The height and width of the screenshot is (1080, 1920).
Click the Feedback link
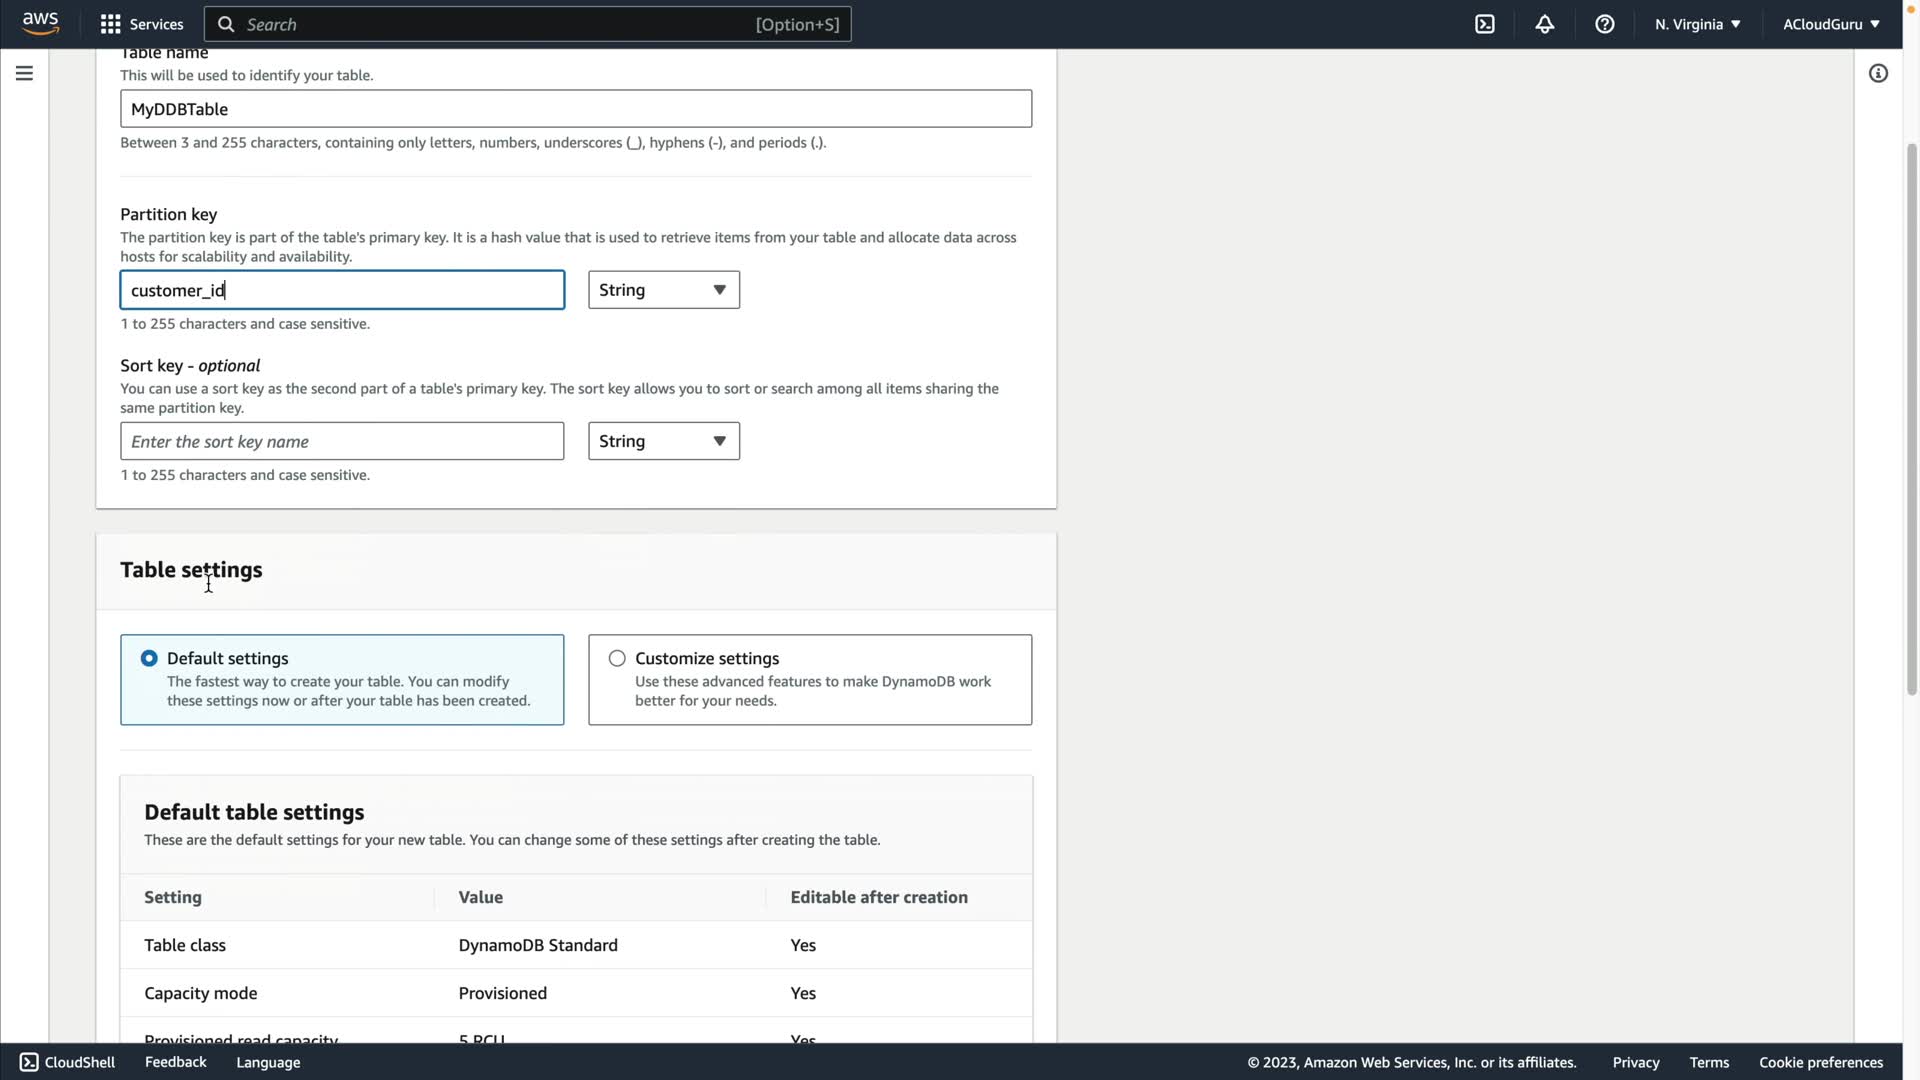tap(175, 1062)
